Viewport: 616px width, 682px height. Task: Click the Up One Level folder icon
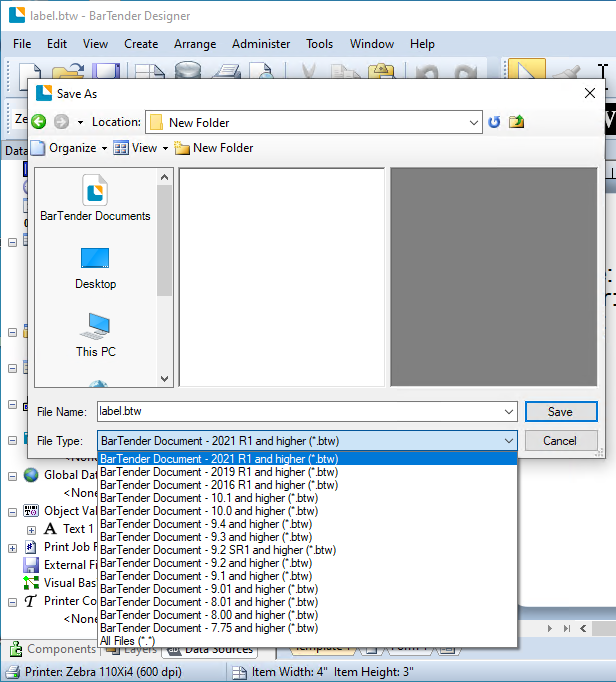click(516, 122)
